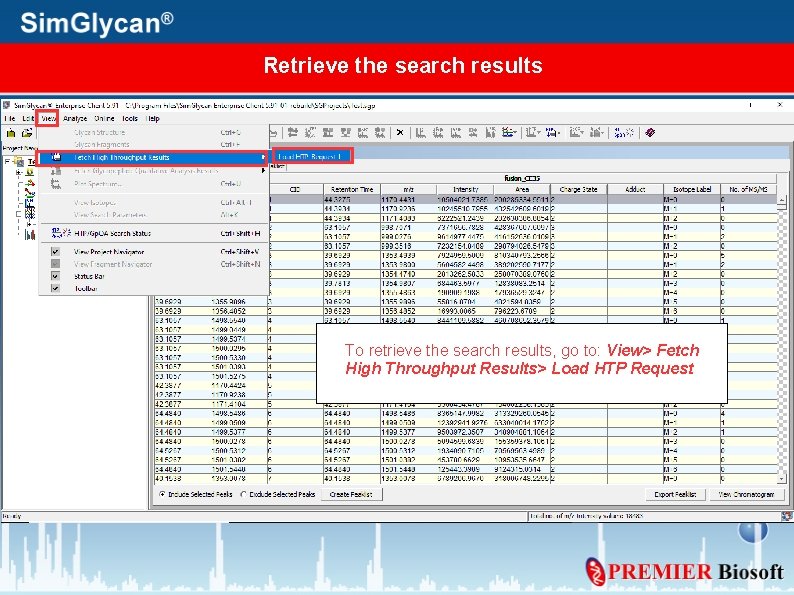Click the View Chromatogram button

coord(746,494)
